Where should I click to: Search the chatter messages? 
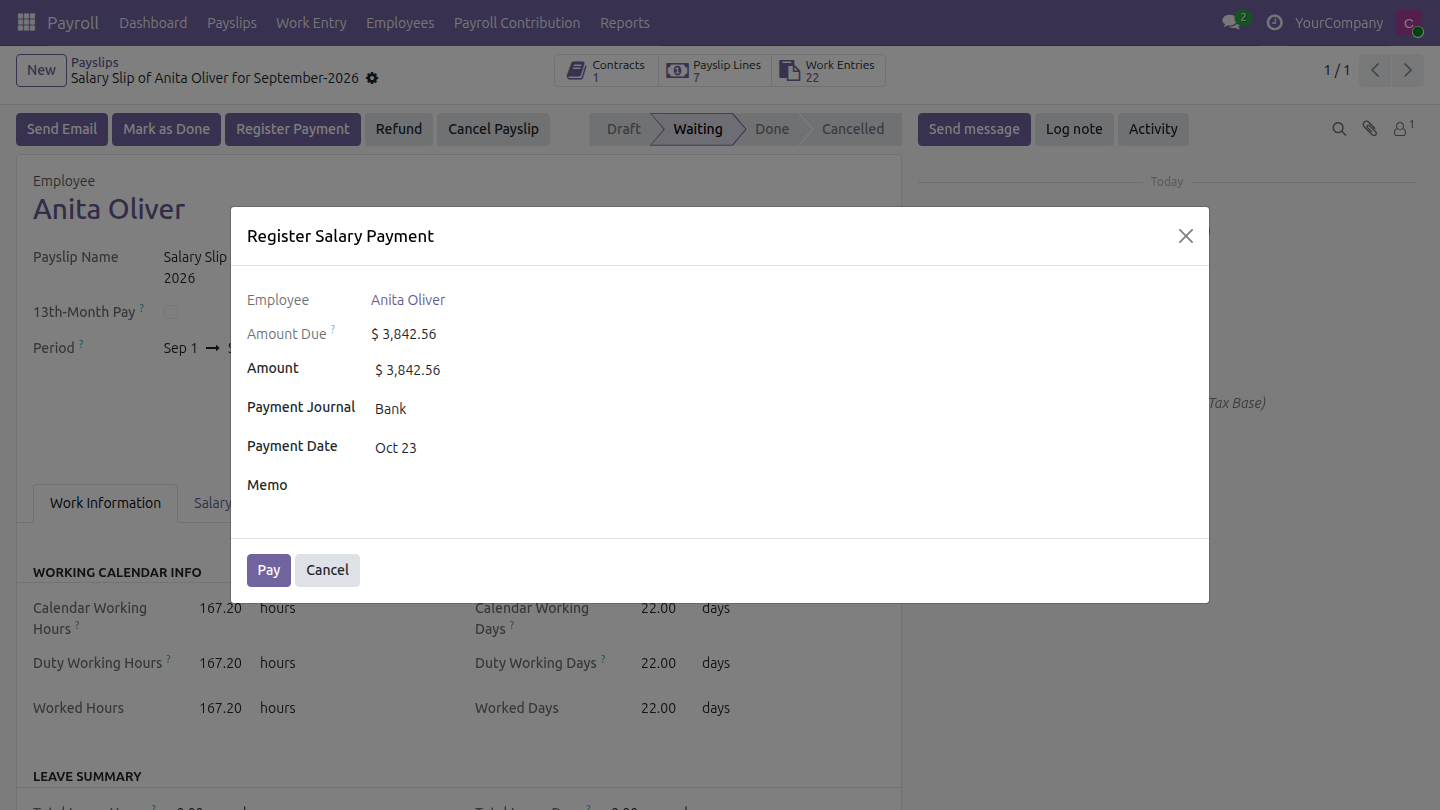click(x=1339, y=129)
